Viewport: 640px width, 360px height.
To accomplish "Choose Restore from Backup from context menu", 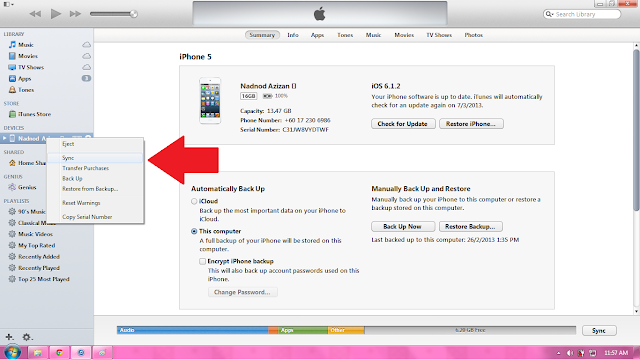I will [95, 189].
